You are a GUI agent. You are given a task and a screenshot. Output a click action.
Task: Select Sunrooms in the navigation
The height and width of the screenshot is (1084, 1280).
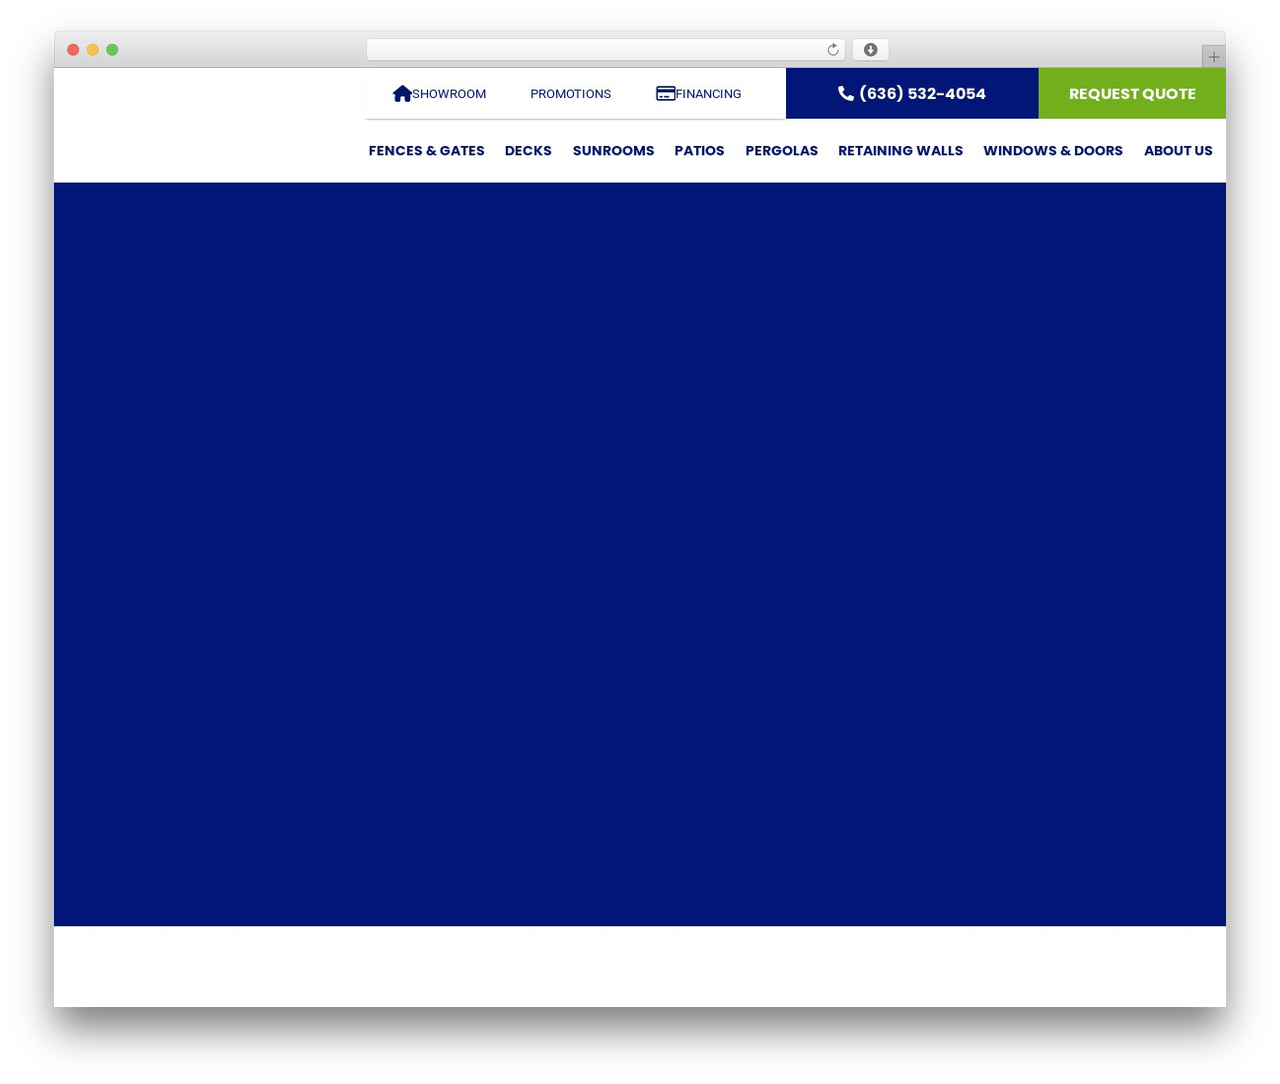pos(613,151)
